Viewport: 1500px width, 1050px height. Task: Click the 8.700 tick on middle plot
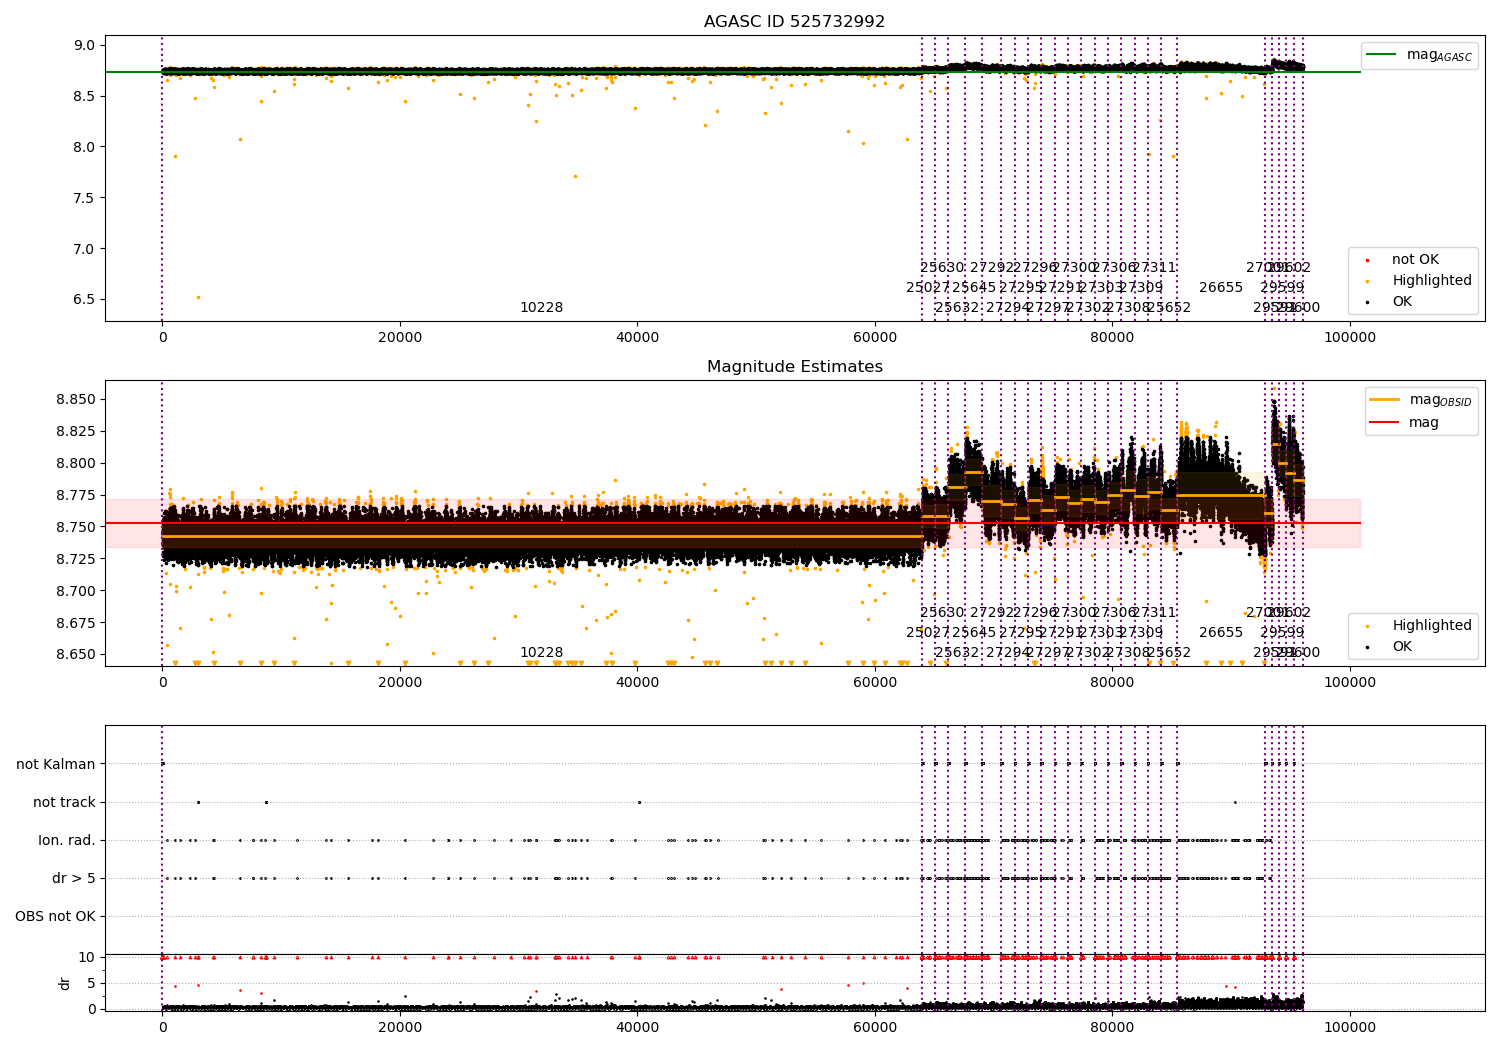coord(76,591)
